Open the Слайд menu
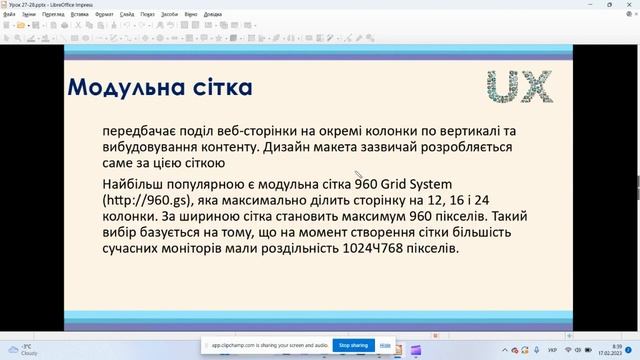 coord(127,14)
